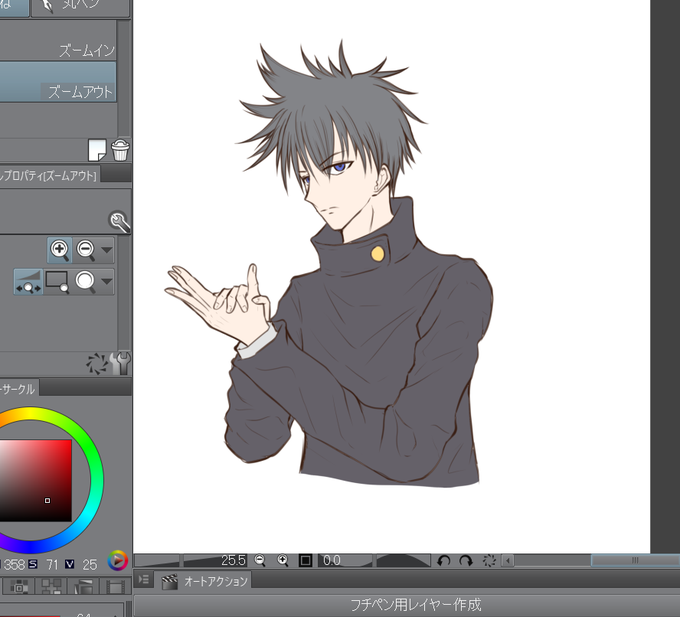
Task: Rotate canvas left with the counterclockwise arrow
Action: click(x=443, y=561)
